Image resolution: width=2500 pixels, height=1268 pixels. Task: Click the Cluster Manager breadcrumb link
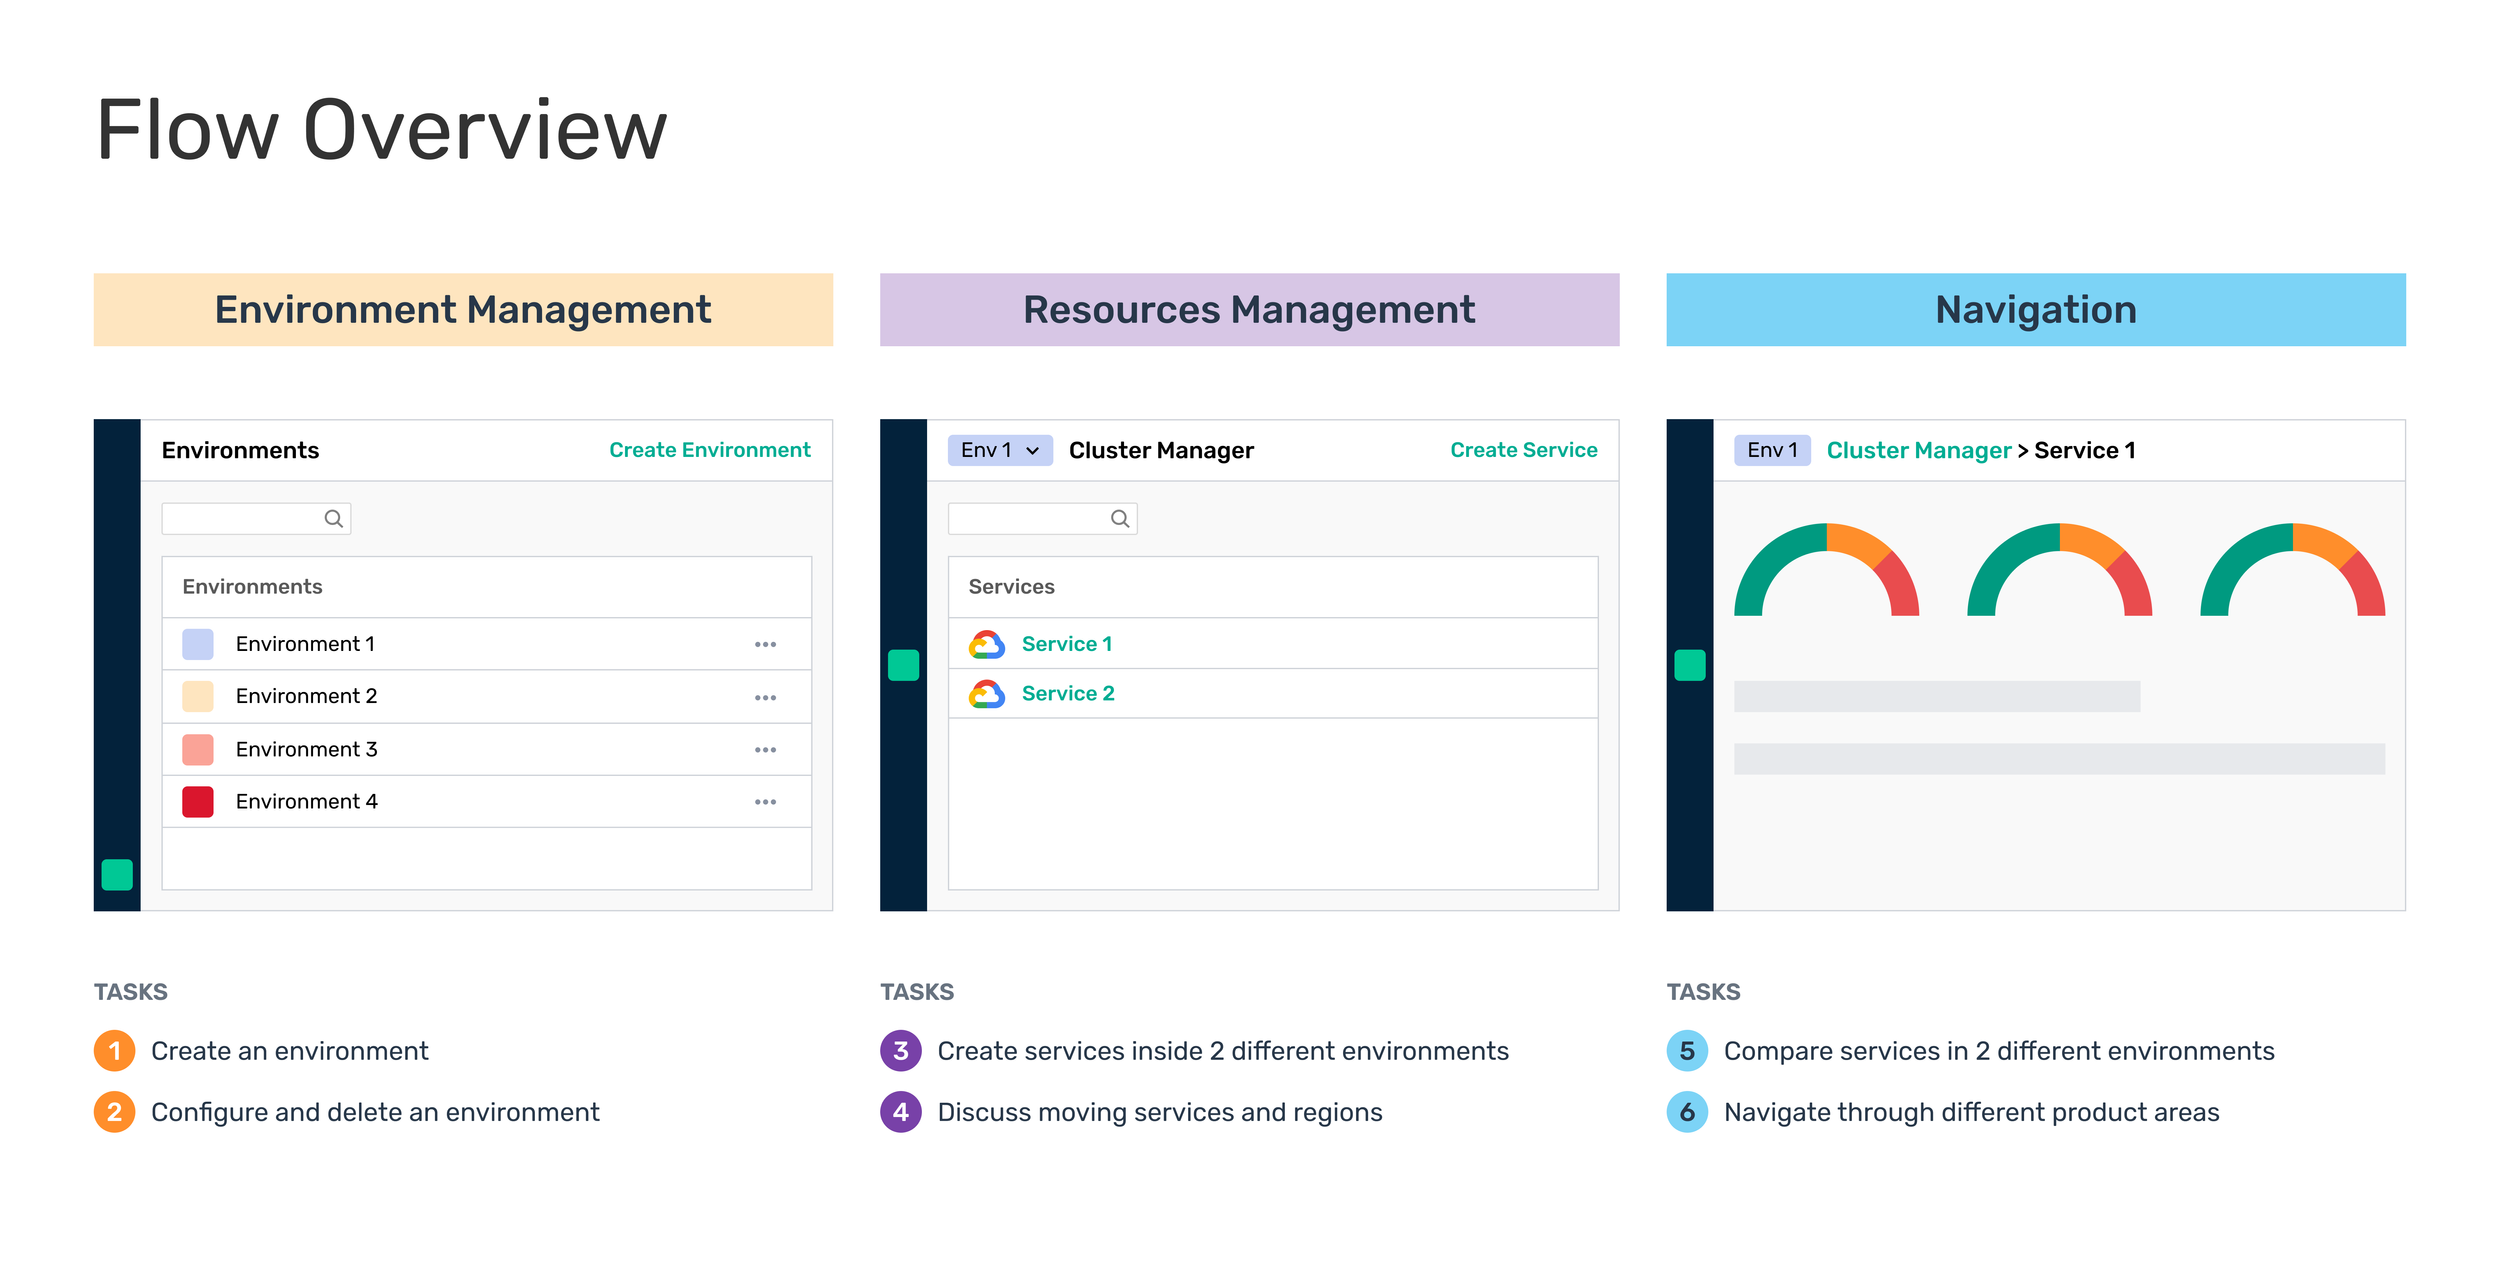[1917, 450]
